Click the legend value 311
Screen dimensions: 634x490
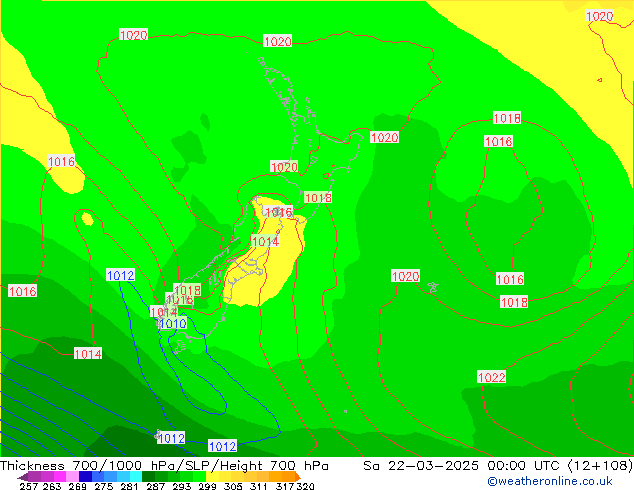tap(259, 486)
